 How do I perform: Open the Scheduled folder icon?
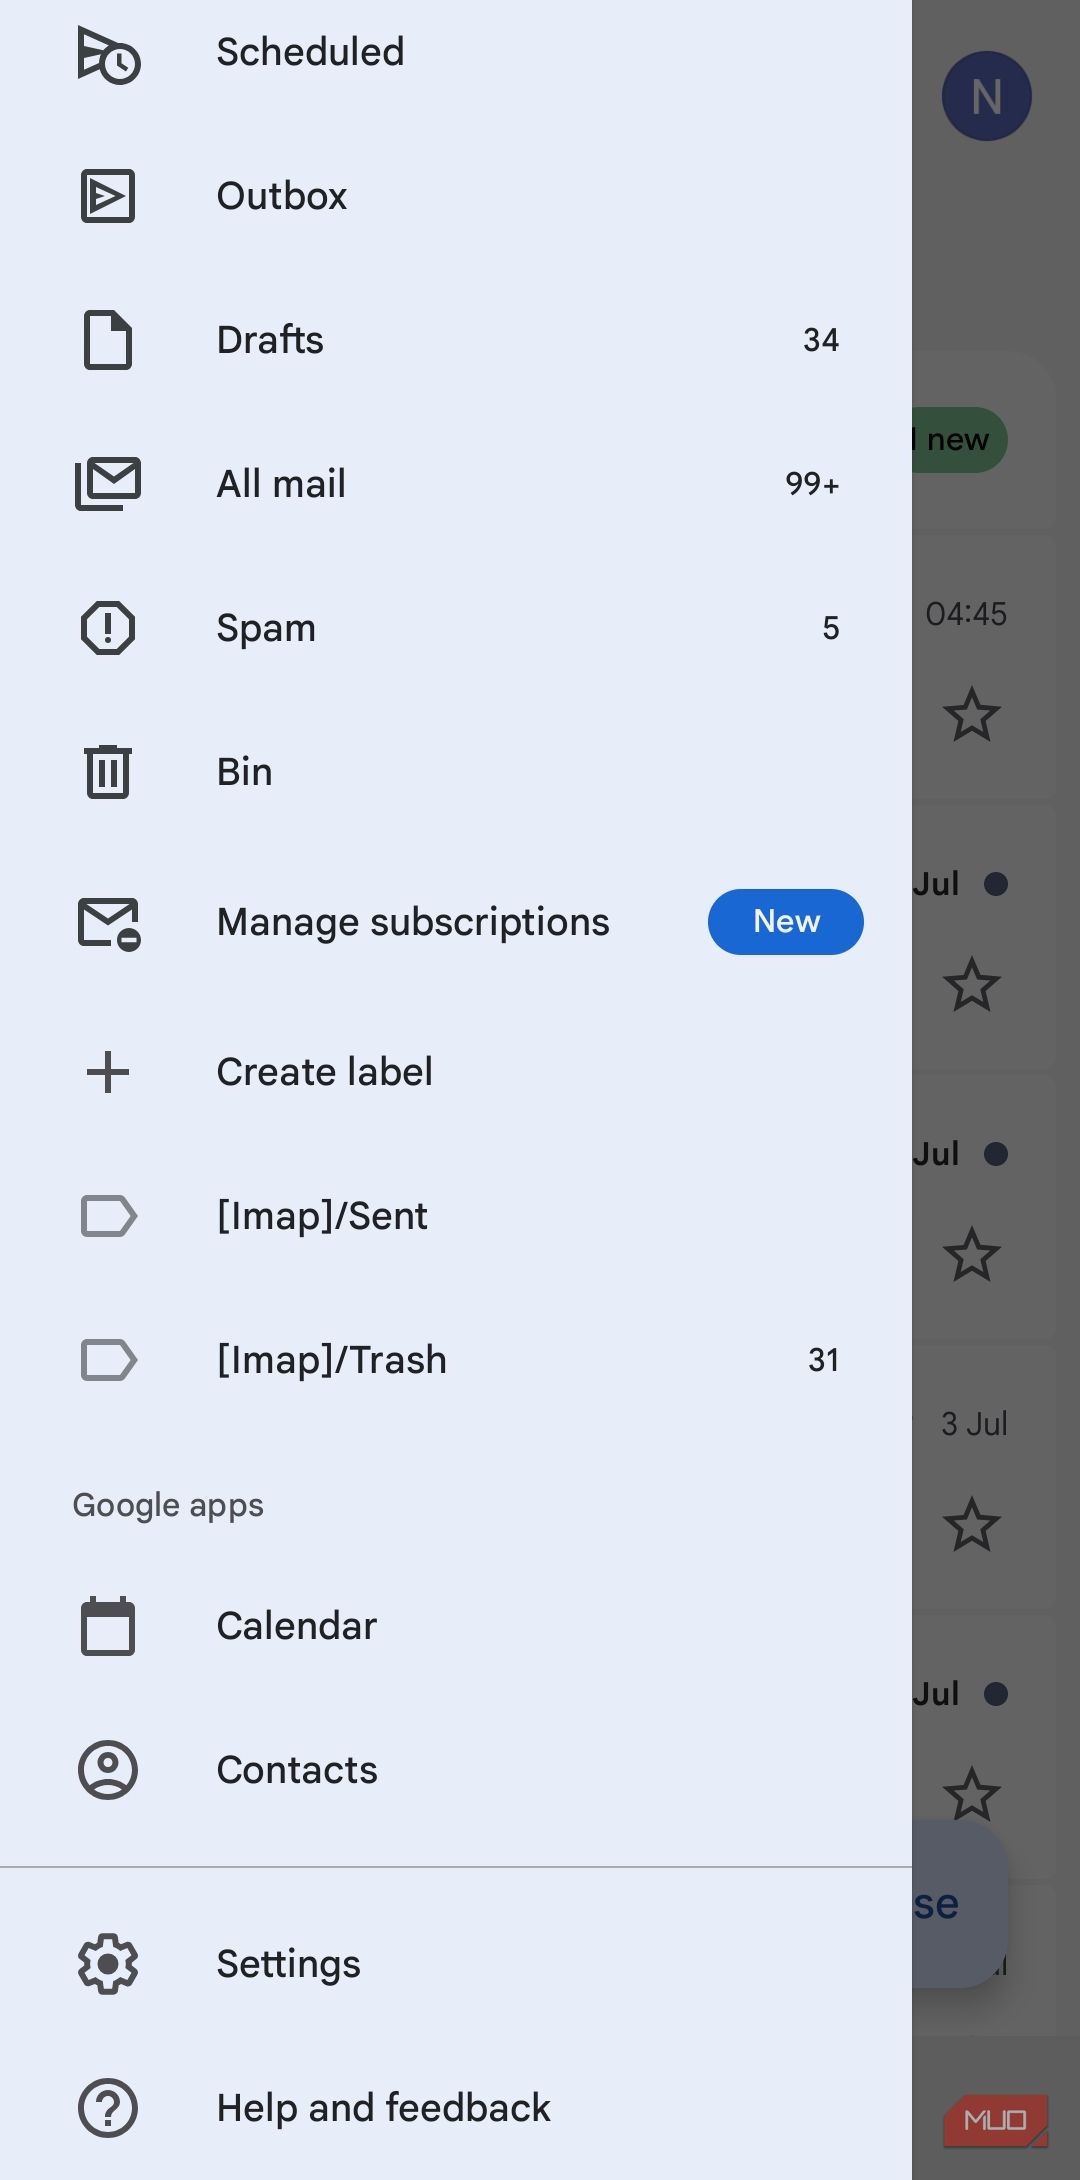(x=108, y=55)
